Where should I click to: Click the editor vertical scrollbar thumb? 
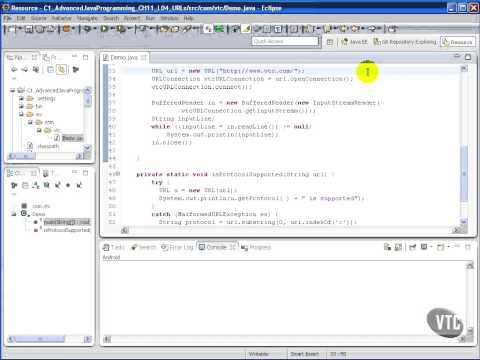pyautogui.click(x=464, y=173)
